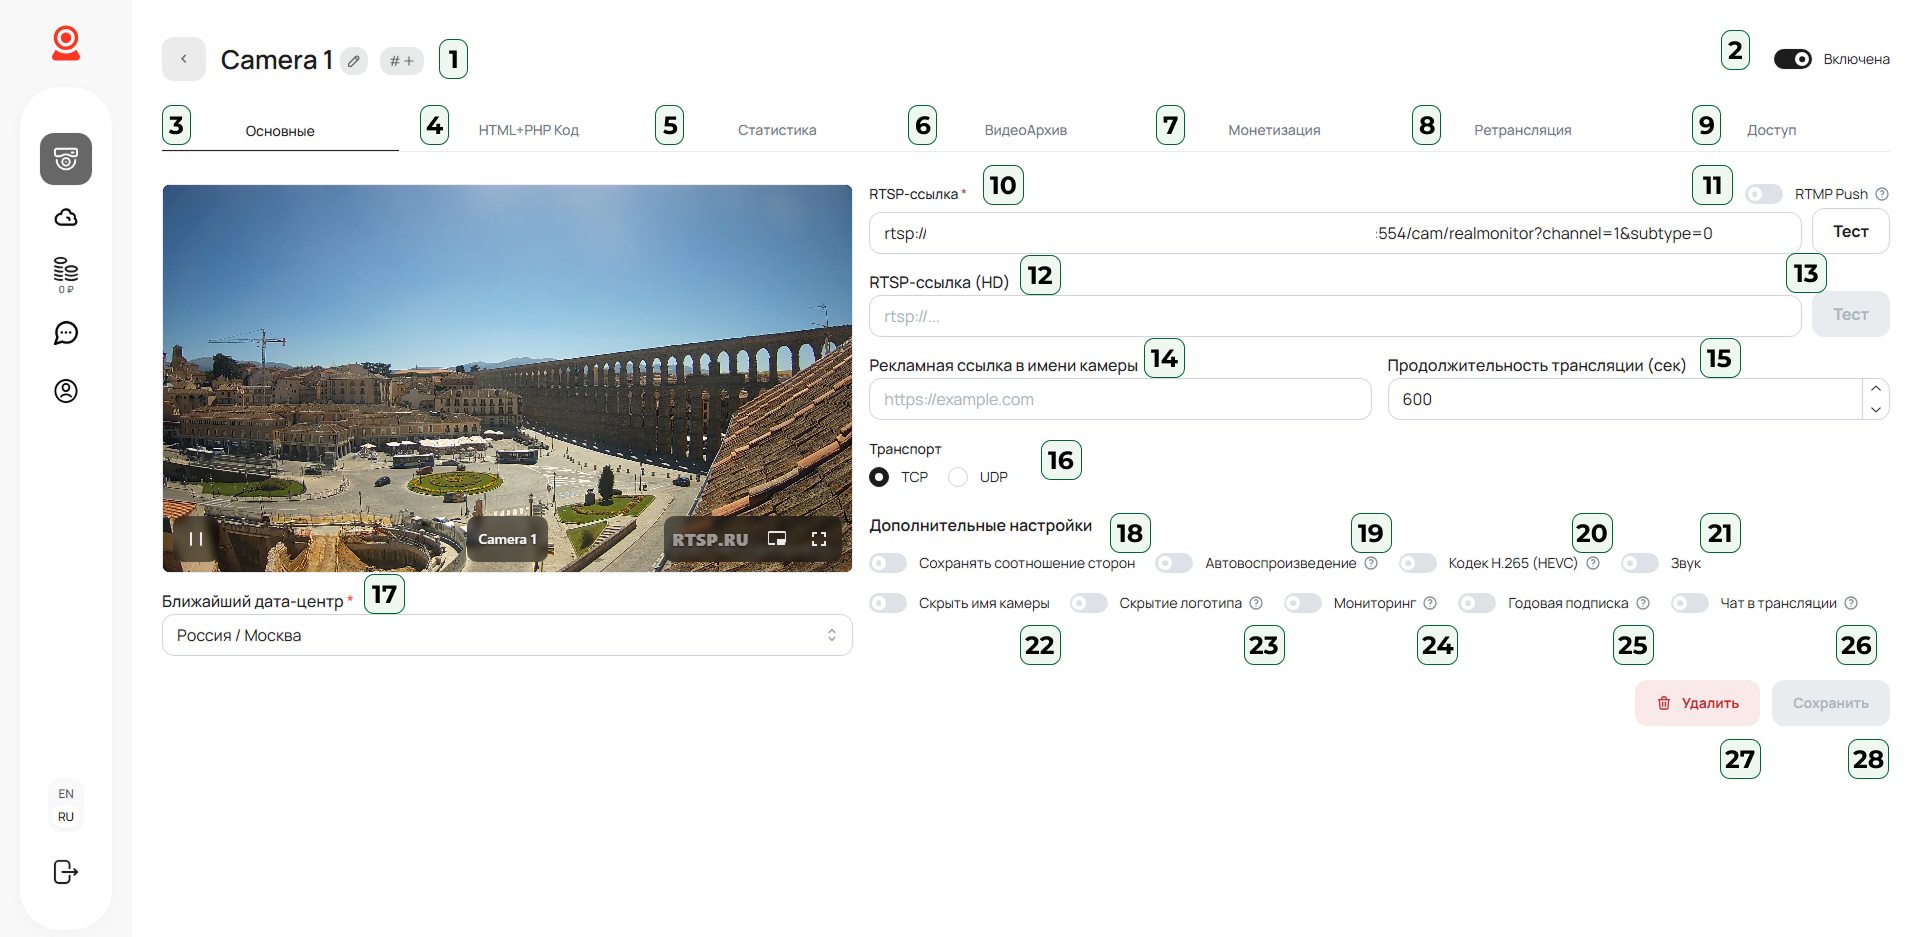Open the ВидеоАрхив tab
Image resolution: width=1915 pixels, height=937 pixels.
coord(1026,130)
